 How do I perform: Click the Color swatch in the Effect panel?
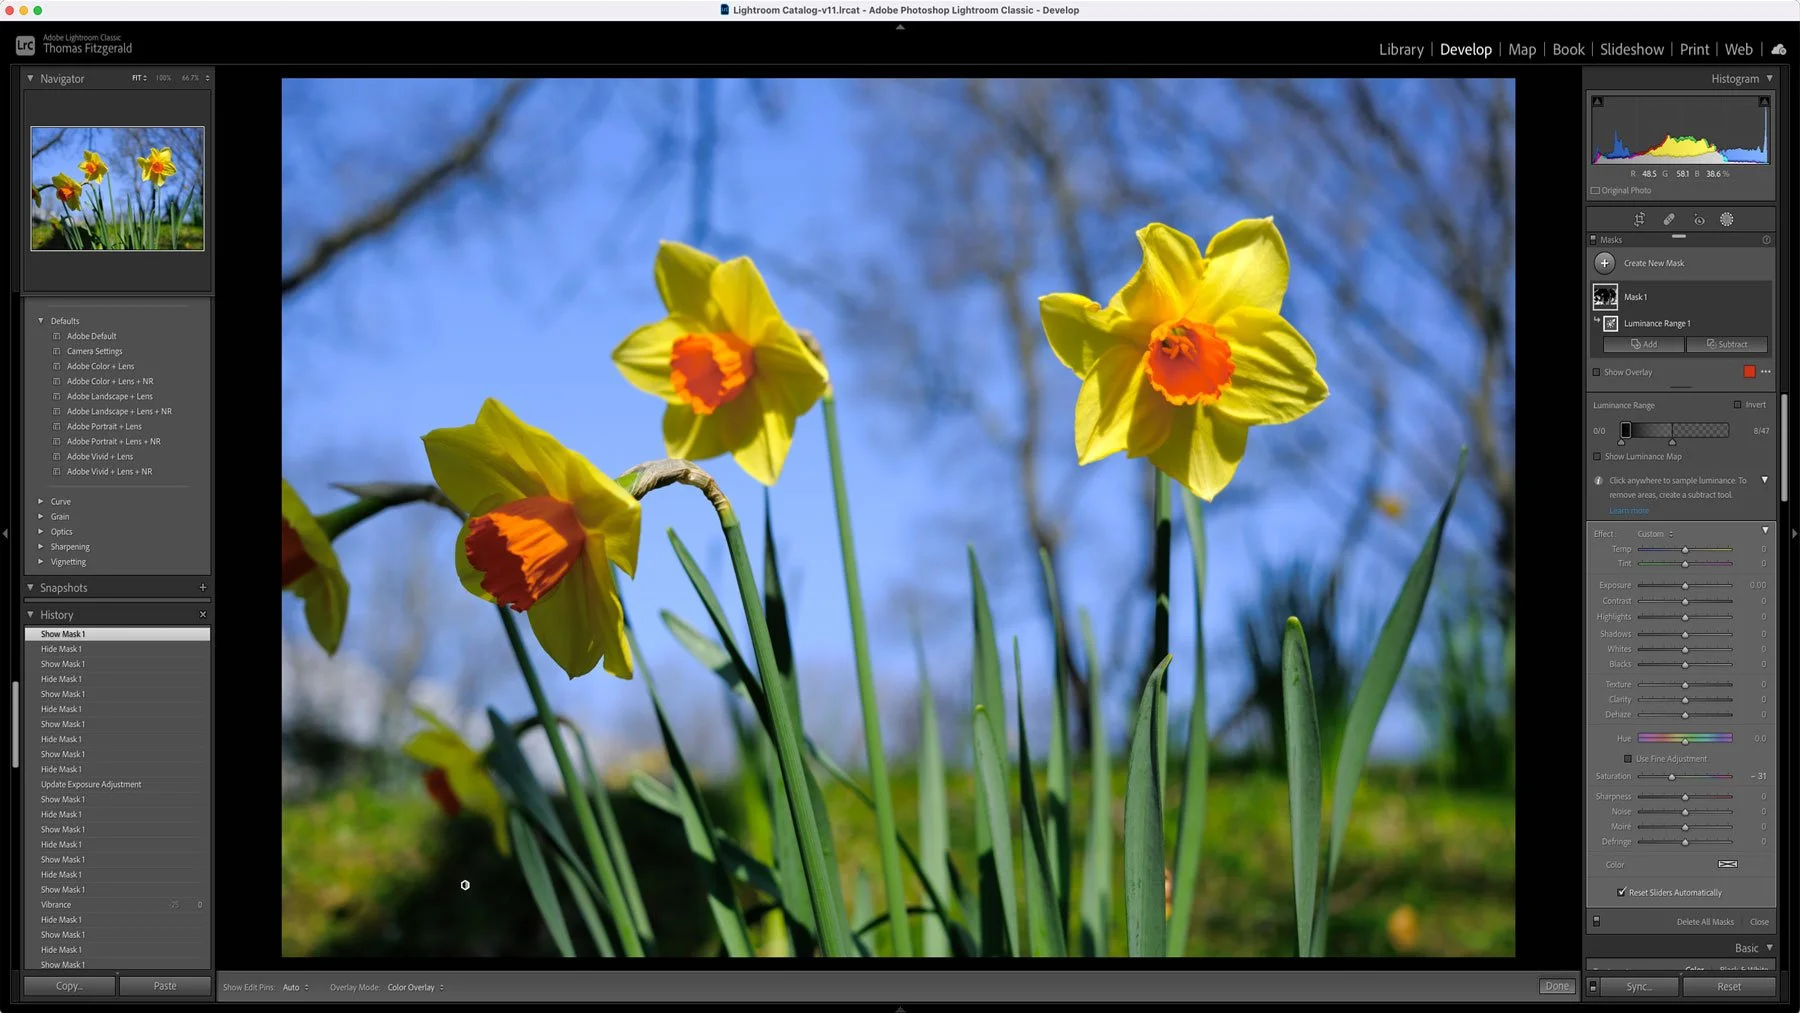[x=1727, y=864]
